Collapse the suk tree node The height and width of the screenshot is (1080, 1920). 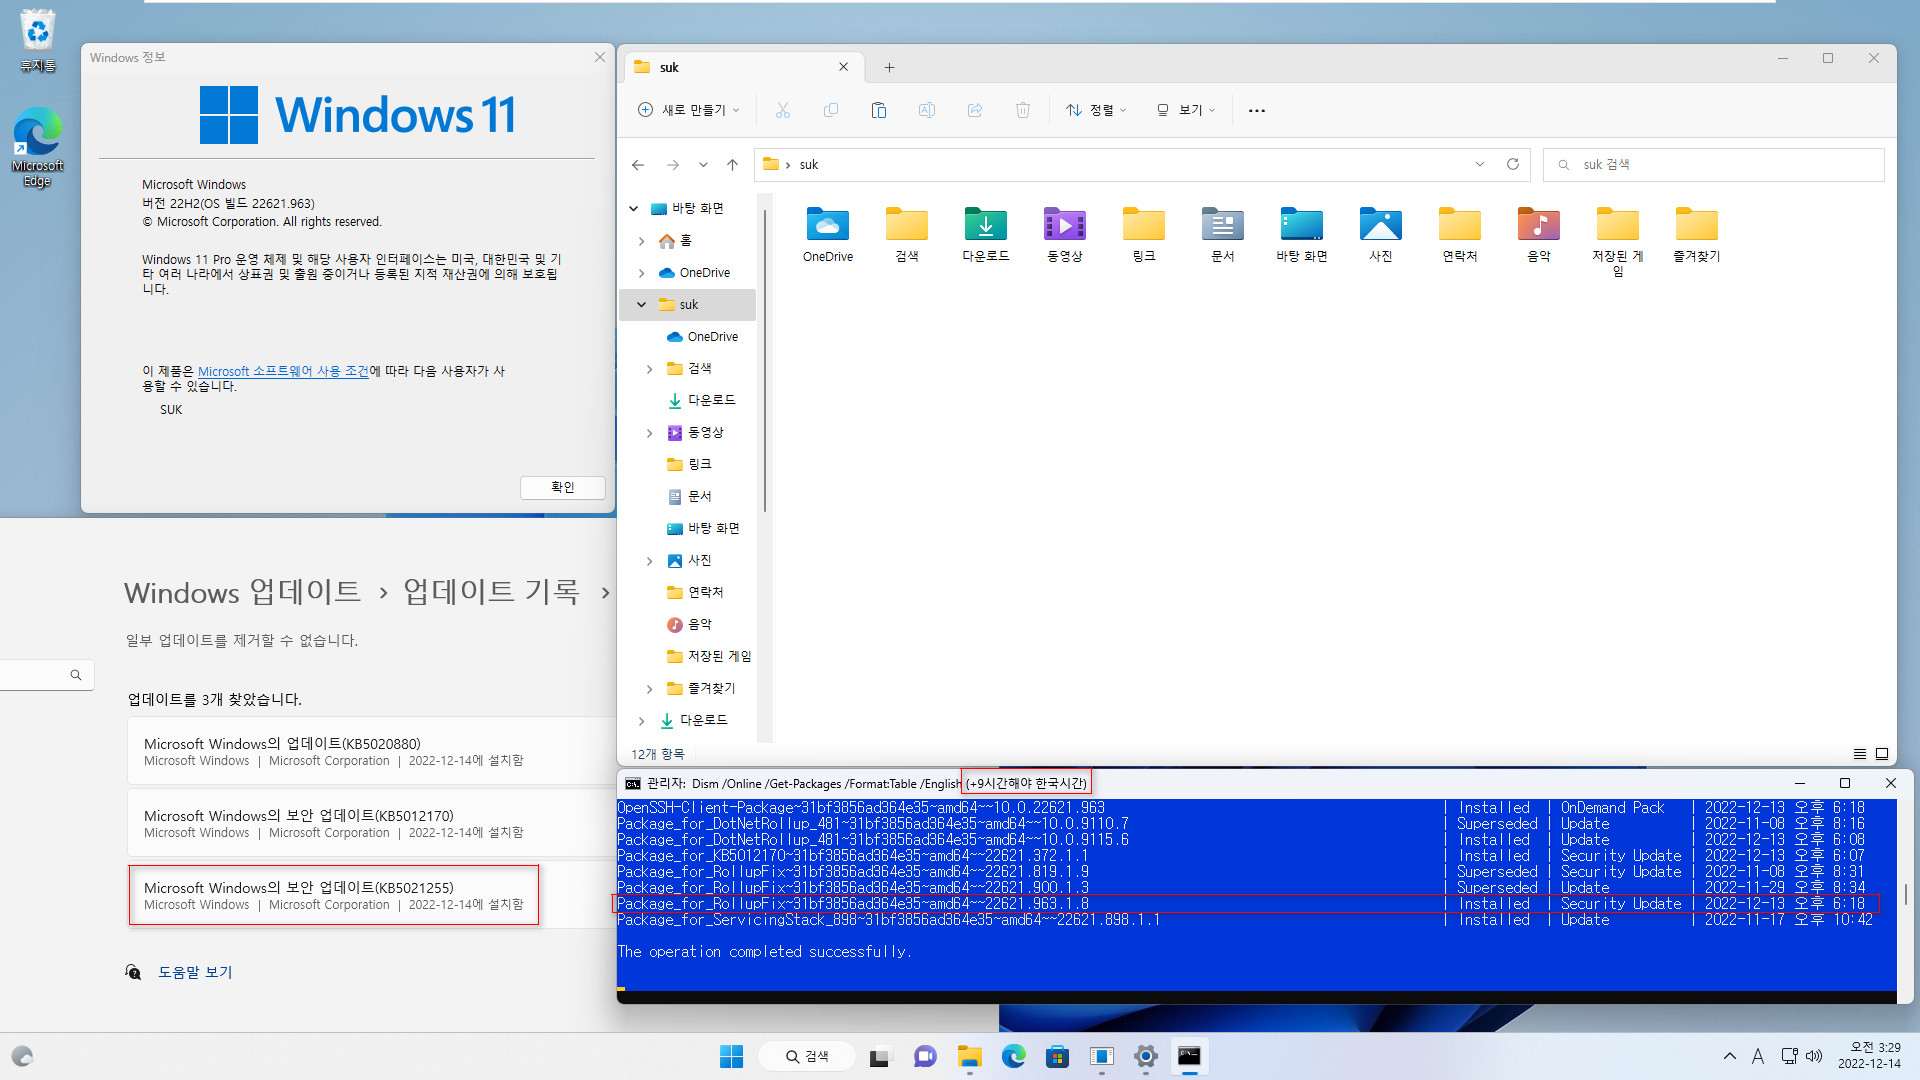(x=641, y=305)
